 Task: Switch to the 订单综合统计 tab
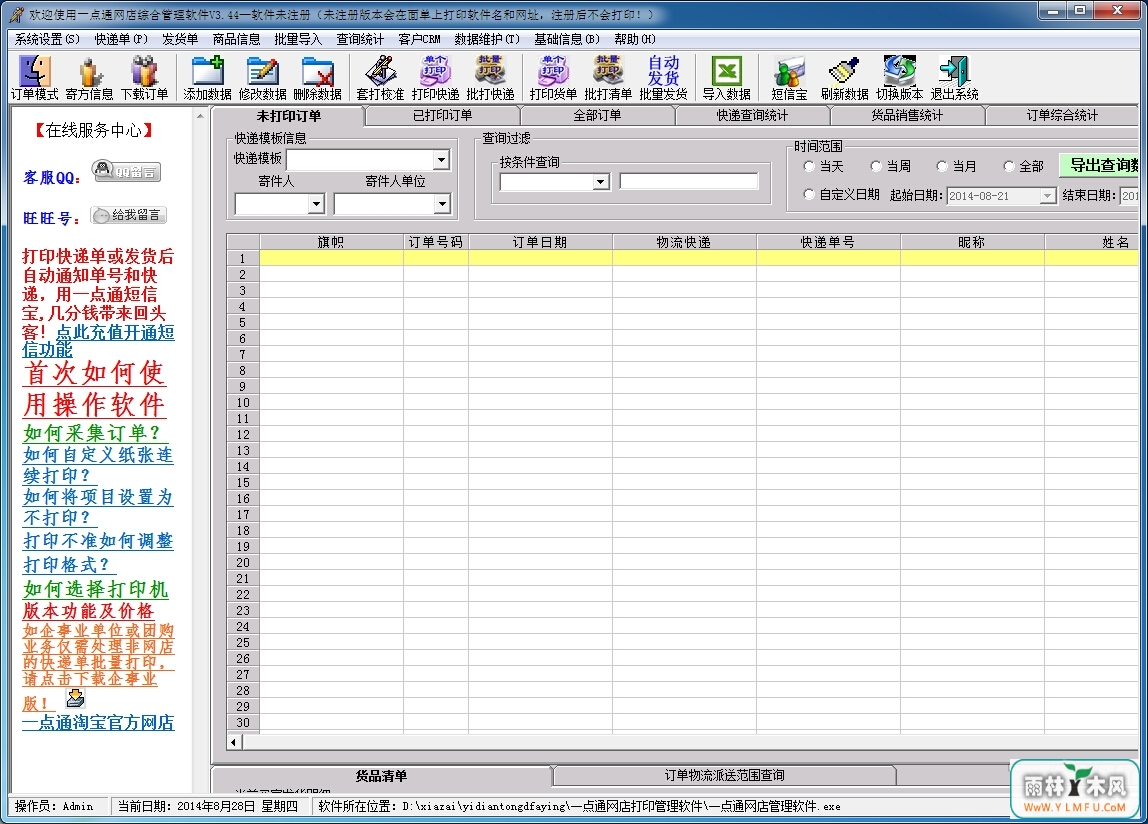[x=1062, y=116]
